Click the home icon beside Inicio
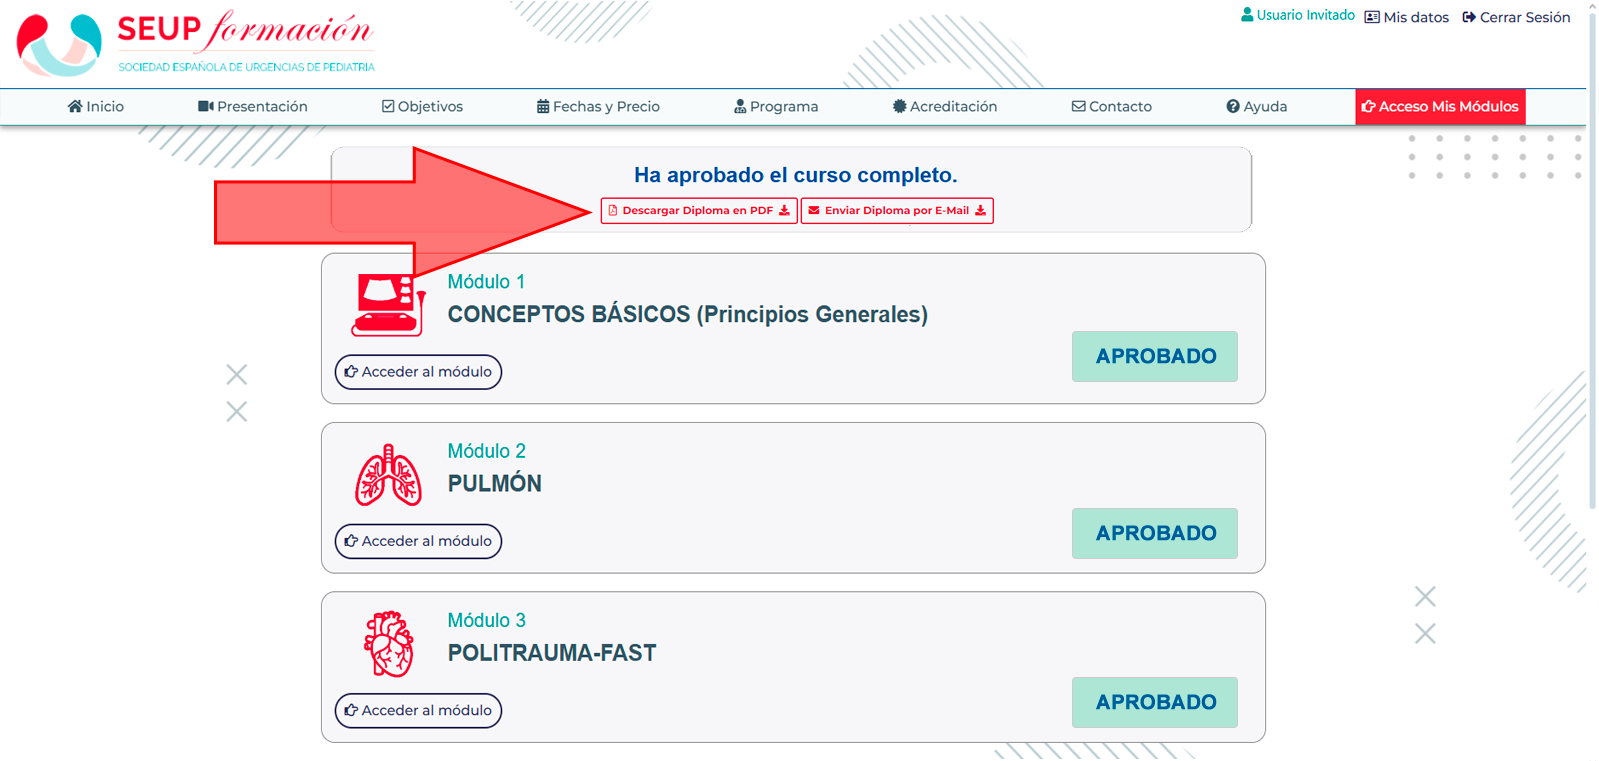1599x761 pixels. point(75,106)
